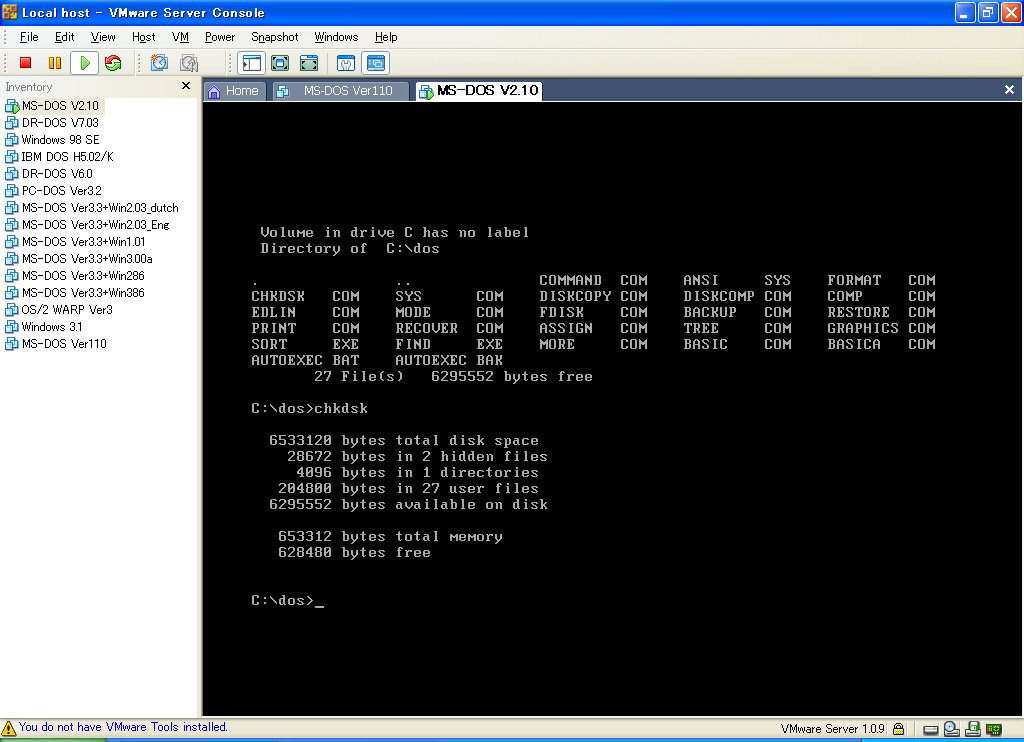Click 'FORMAT COM' in the directory listing

pos(881,280)
